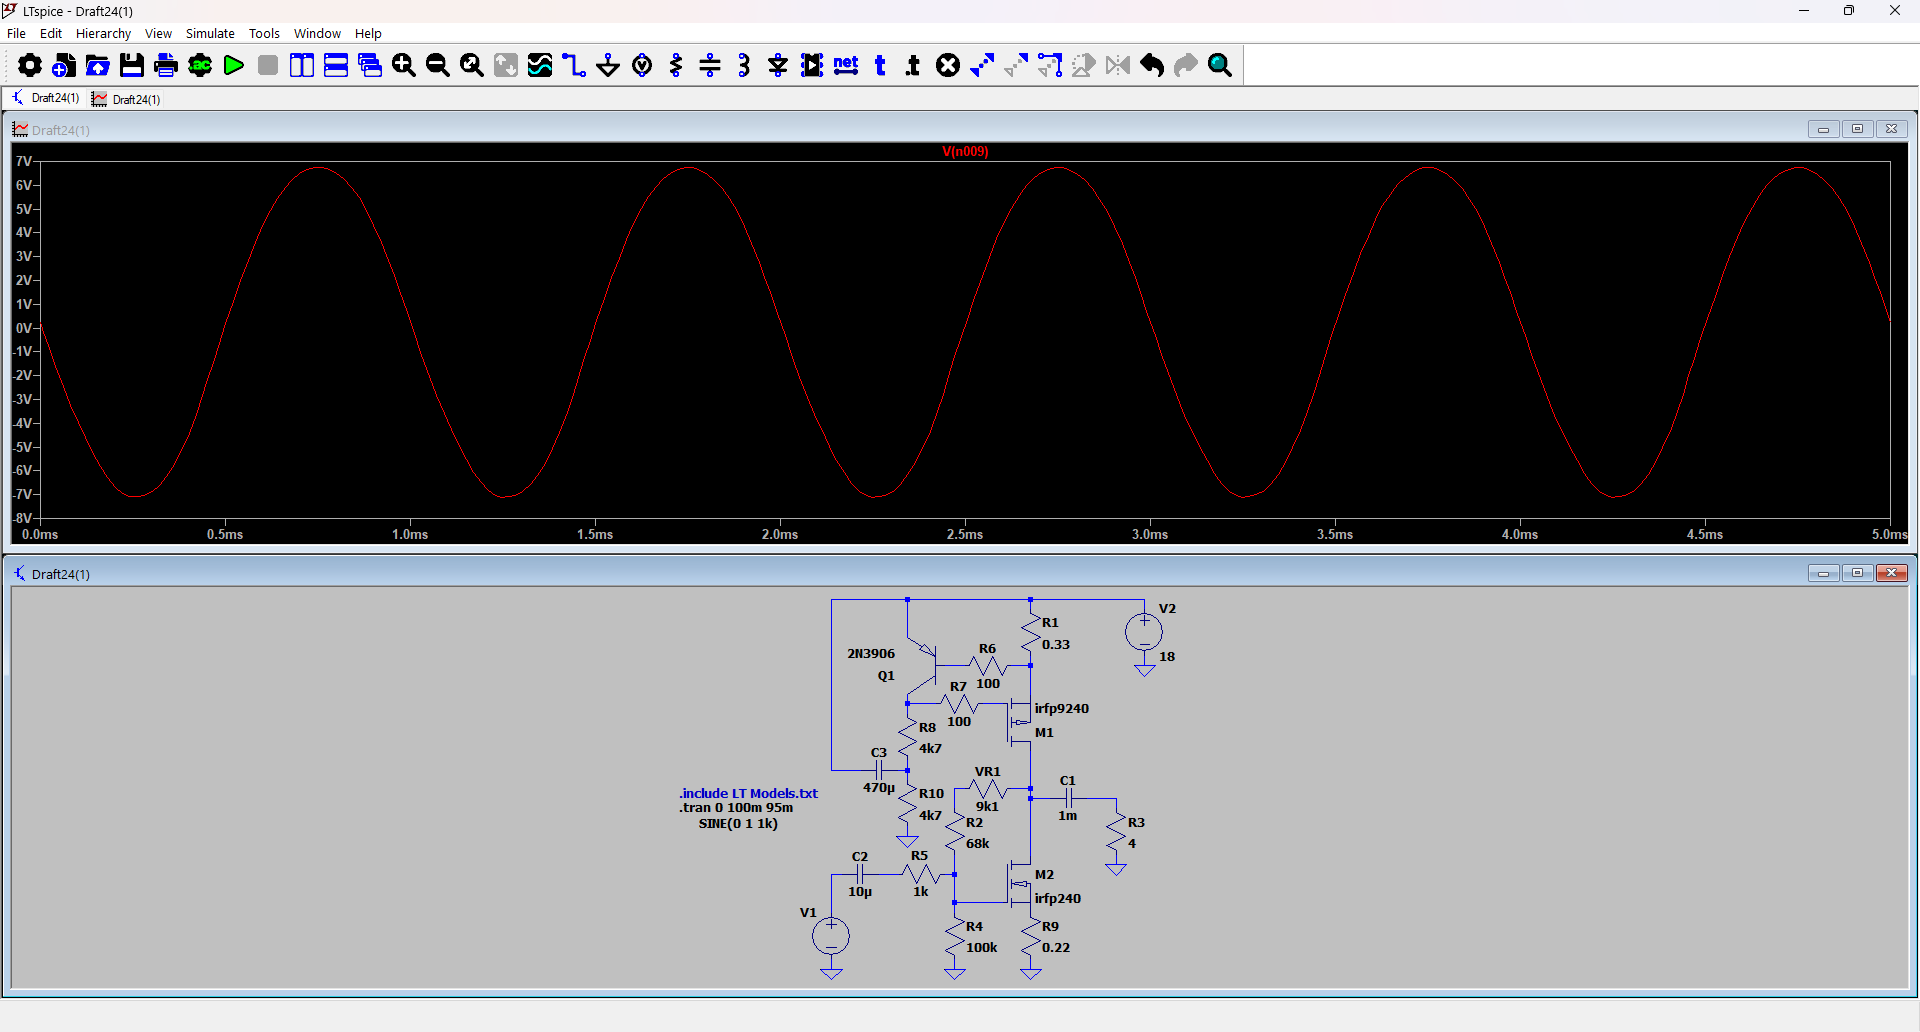Click the 0V vertical axis label
1920x1032 pixels.
23,328
